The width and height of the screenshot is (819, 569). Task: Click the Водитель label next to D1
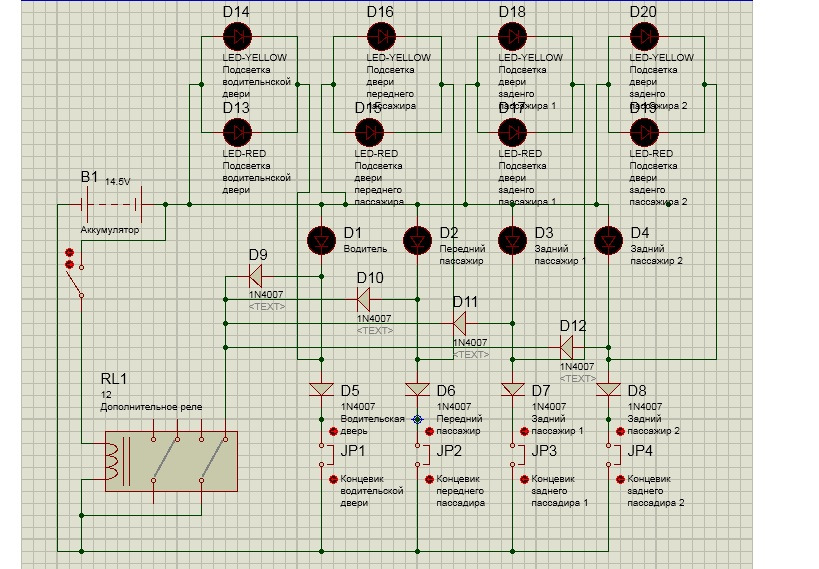[365, 249]
